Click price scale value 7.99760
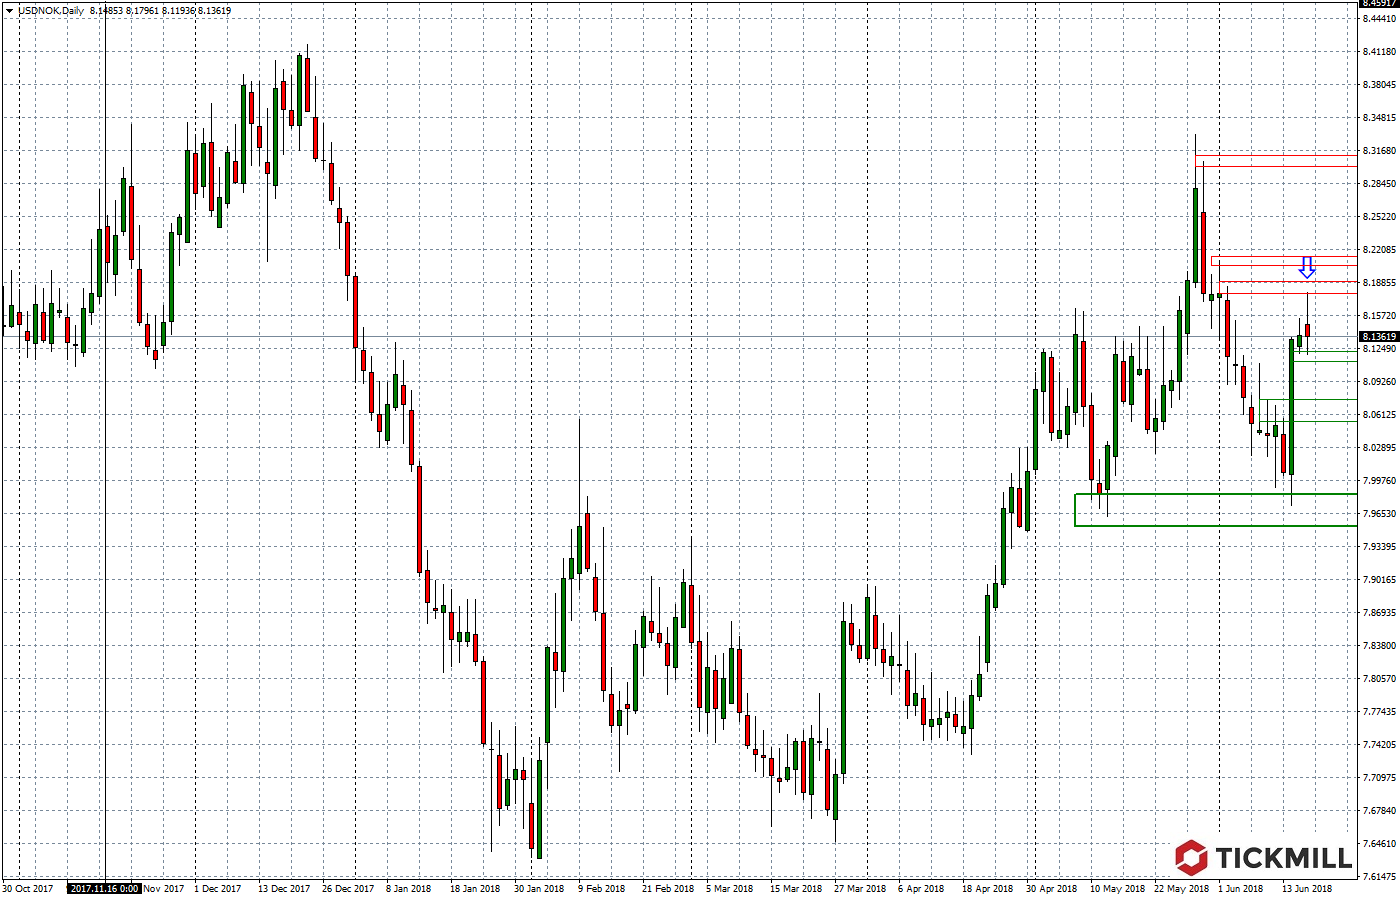 (x=1379, y=481)
